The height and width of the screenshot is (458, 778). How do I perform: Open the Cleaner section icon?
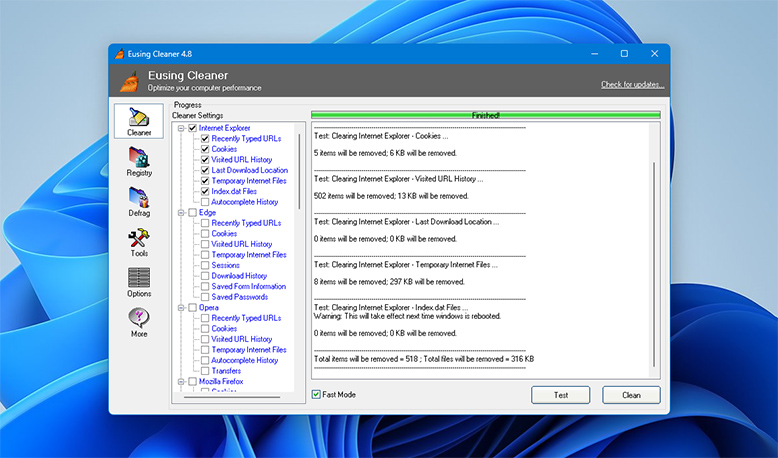coord(138,121)
